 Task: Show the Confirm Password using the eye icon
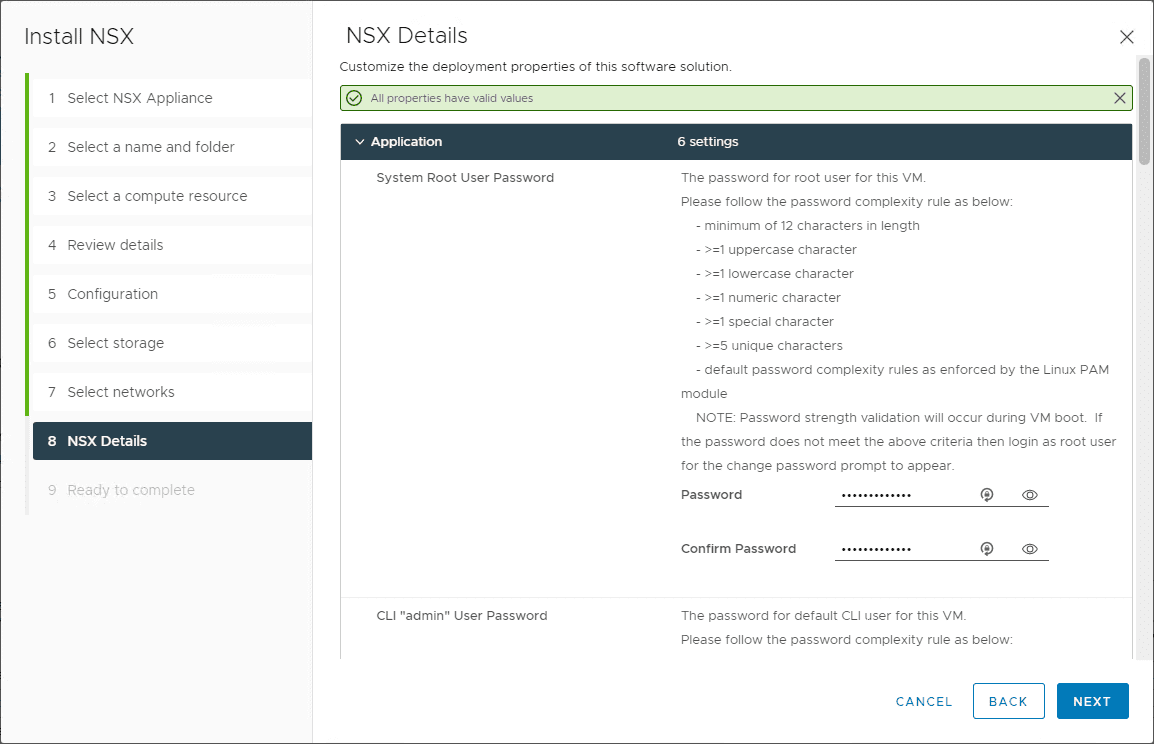coord(1030,548)
